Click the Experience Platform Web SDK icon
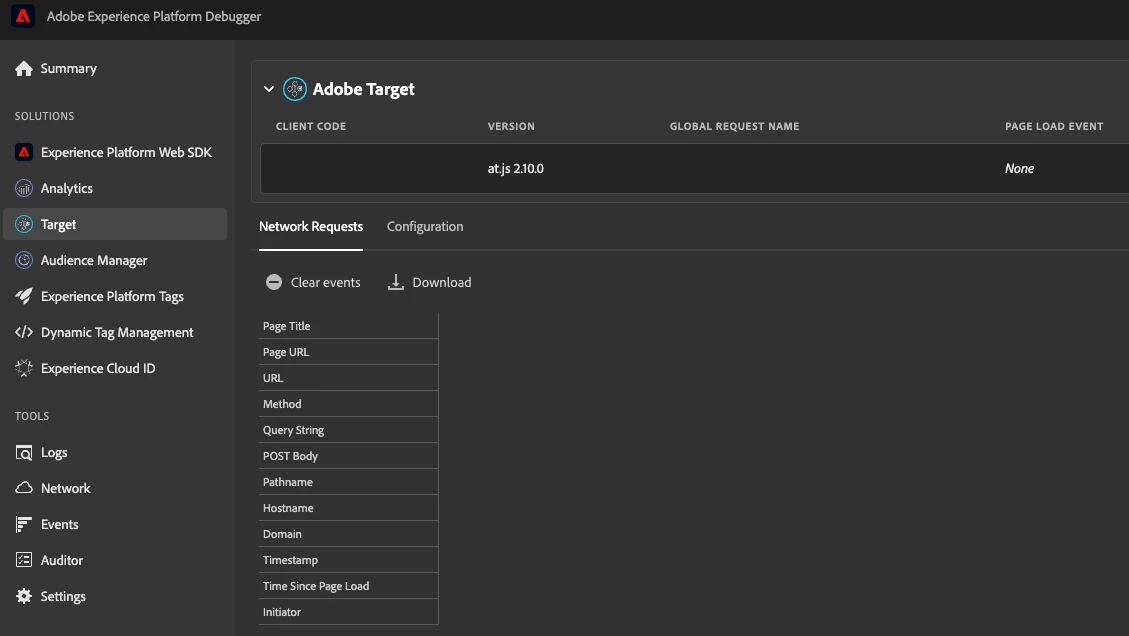 (x=24, y=152)
